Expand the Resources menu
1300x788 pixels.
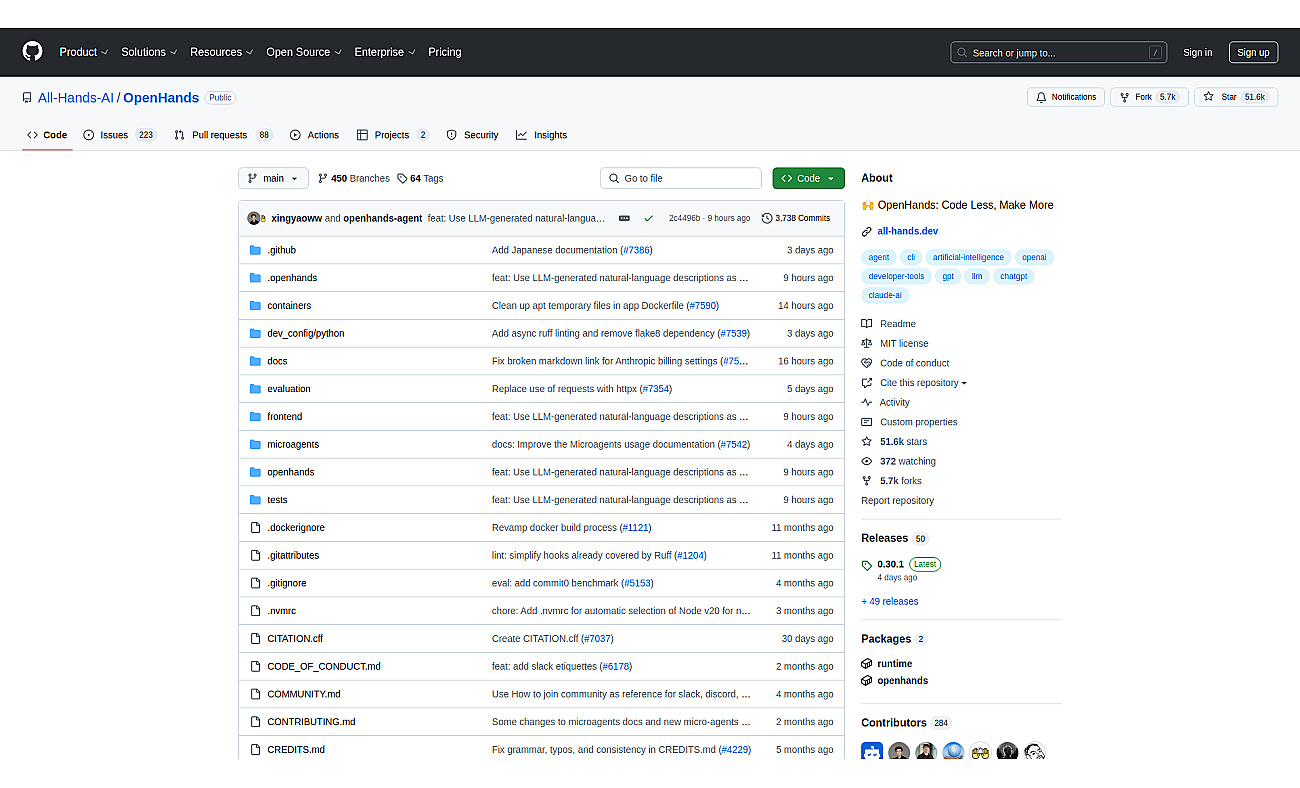click(221, 52)
